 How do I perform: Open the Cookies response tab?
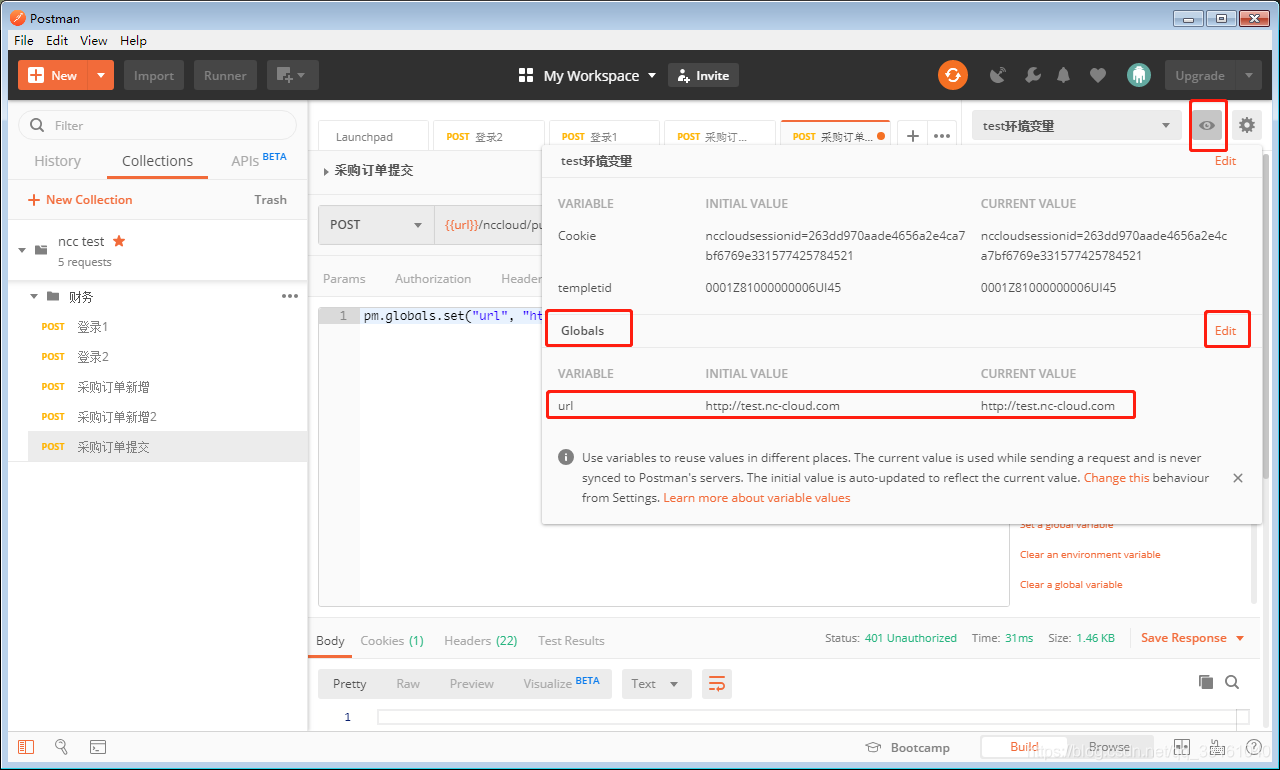coord(392,640)
